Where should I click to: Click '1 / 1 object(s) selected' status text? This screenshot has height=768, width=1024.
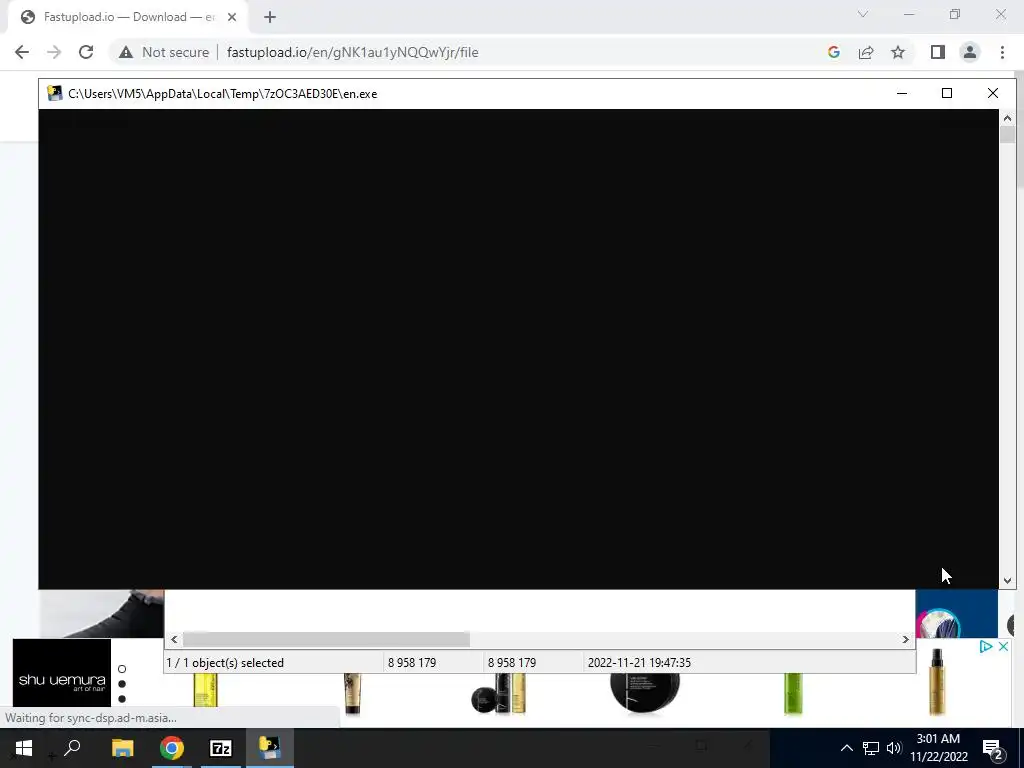coord(225,663)
